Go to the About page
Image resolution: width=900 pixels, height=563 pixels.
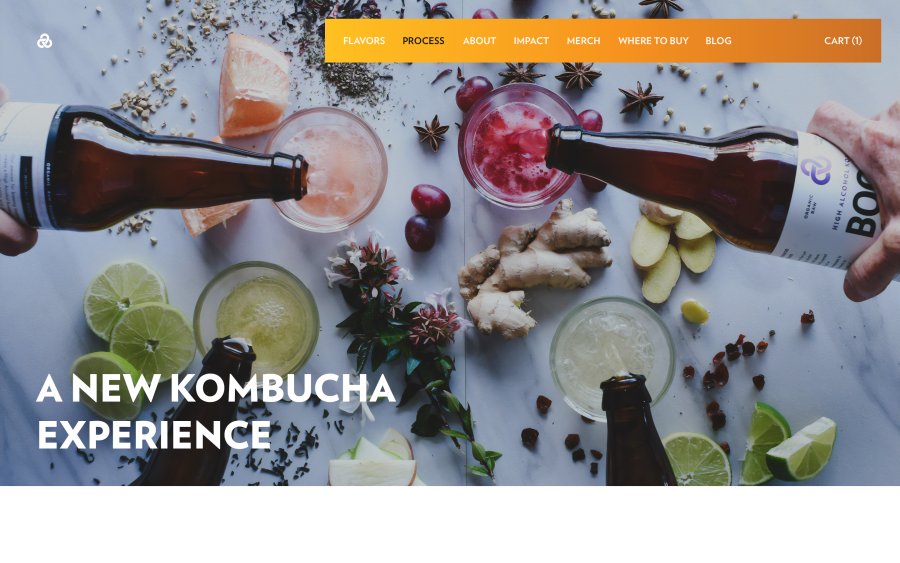(x=479, y=41)
